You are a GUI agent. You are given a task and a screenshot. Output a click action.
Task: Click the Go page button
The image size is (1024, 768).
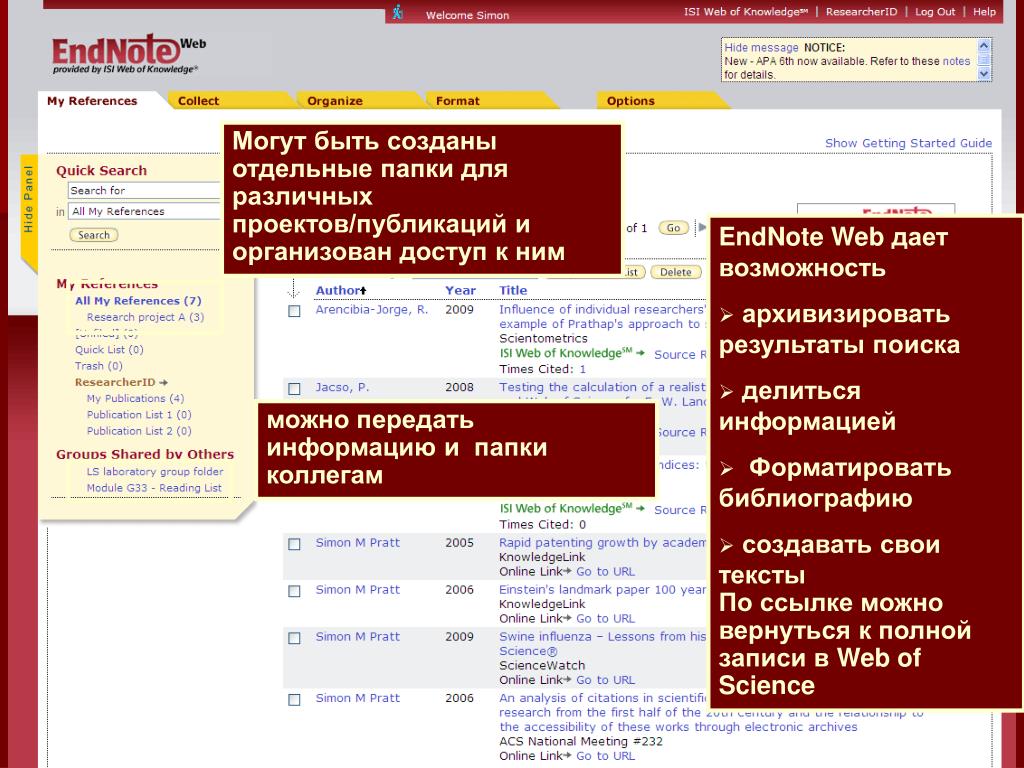coord(673,228)
